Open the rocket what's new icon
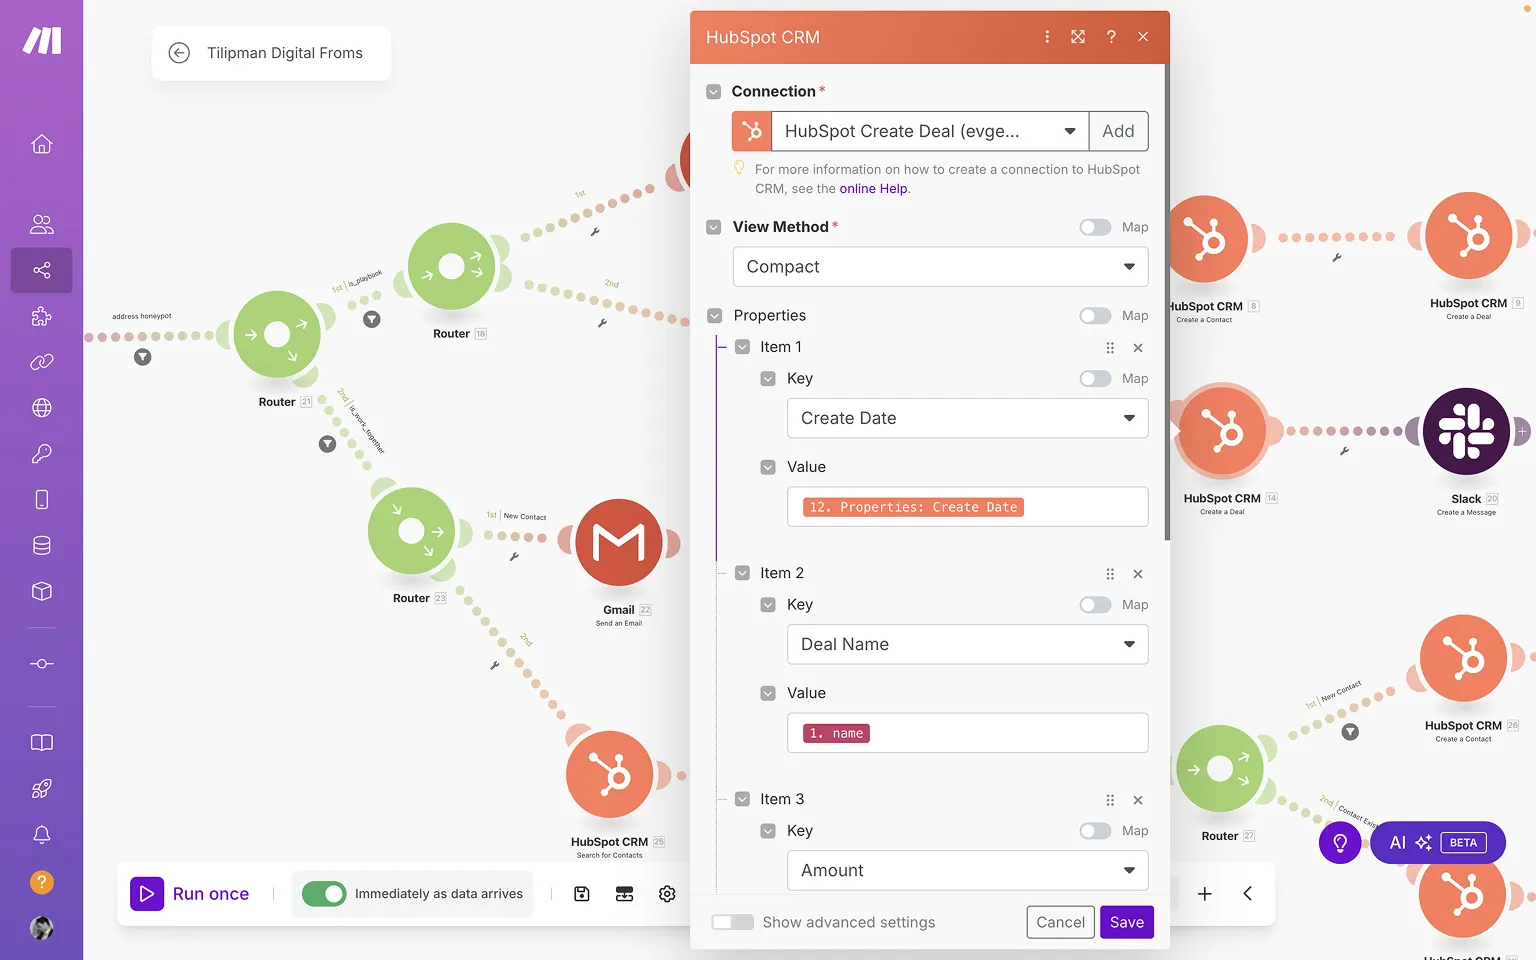The image size is (1536, 960). pos(42,788)
